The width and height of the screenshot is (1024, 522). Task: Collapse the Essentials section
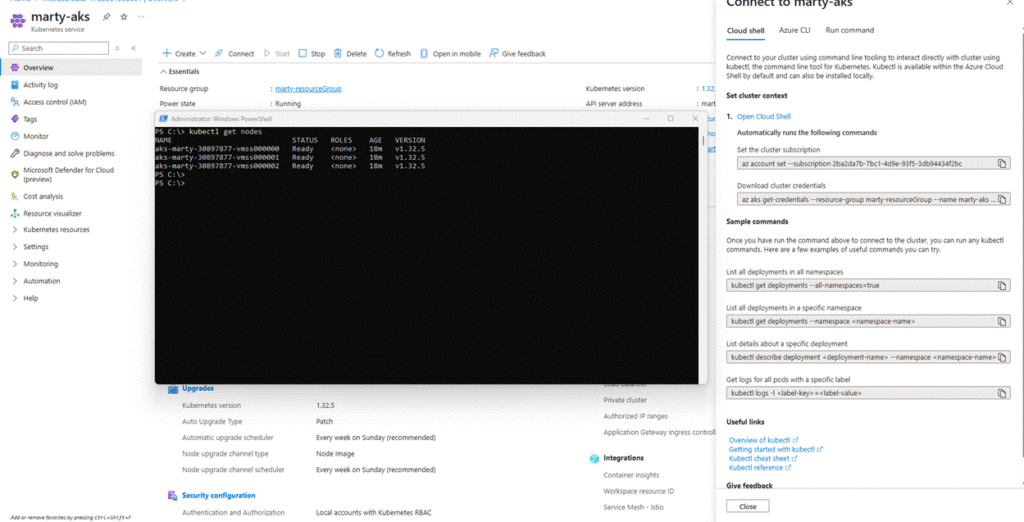(x=163, y=72)
